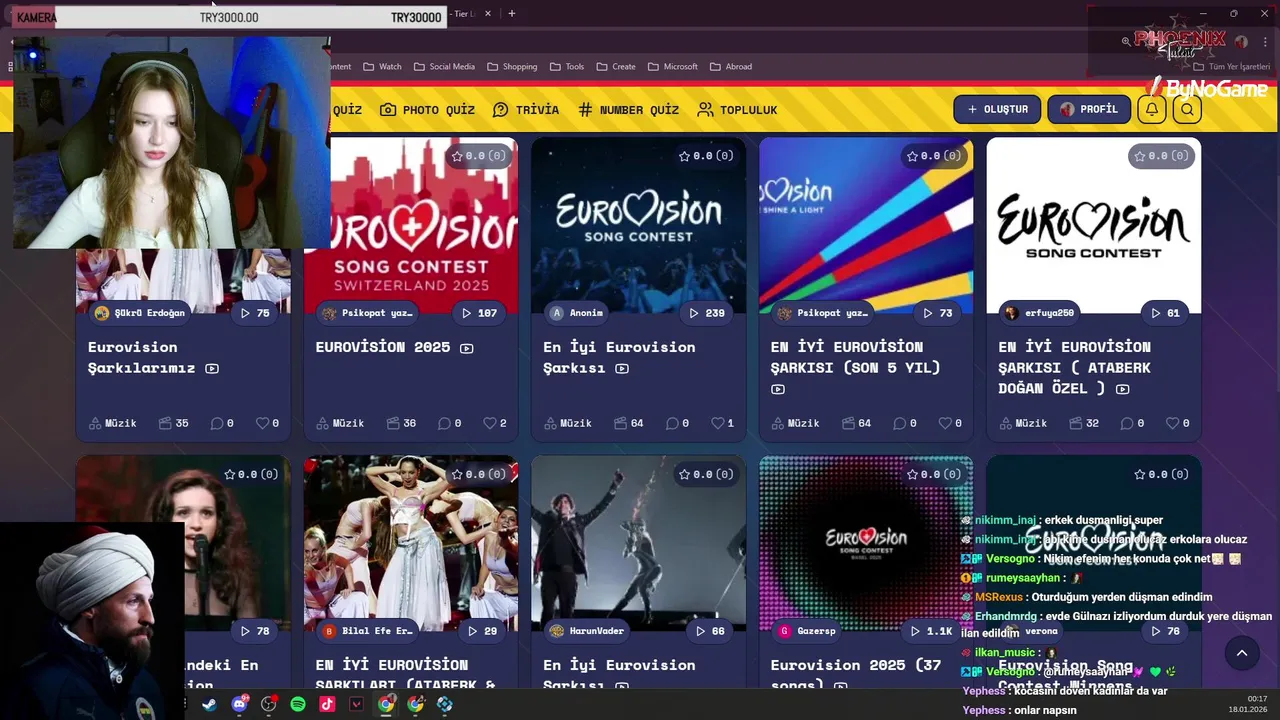Click star rating badge on EUROVİSİON 2025 card
This screenshot has width=1280, height=720.
tap(478, 156)
